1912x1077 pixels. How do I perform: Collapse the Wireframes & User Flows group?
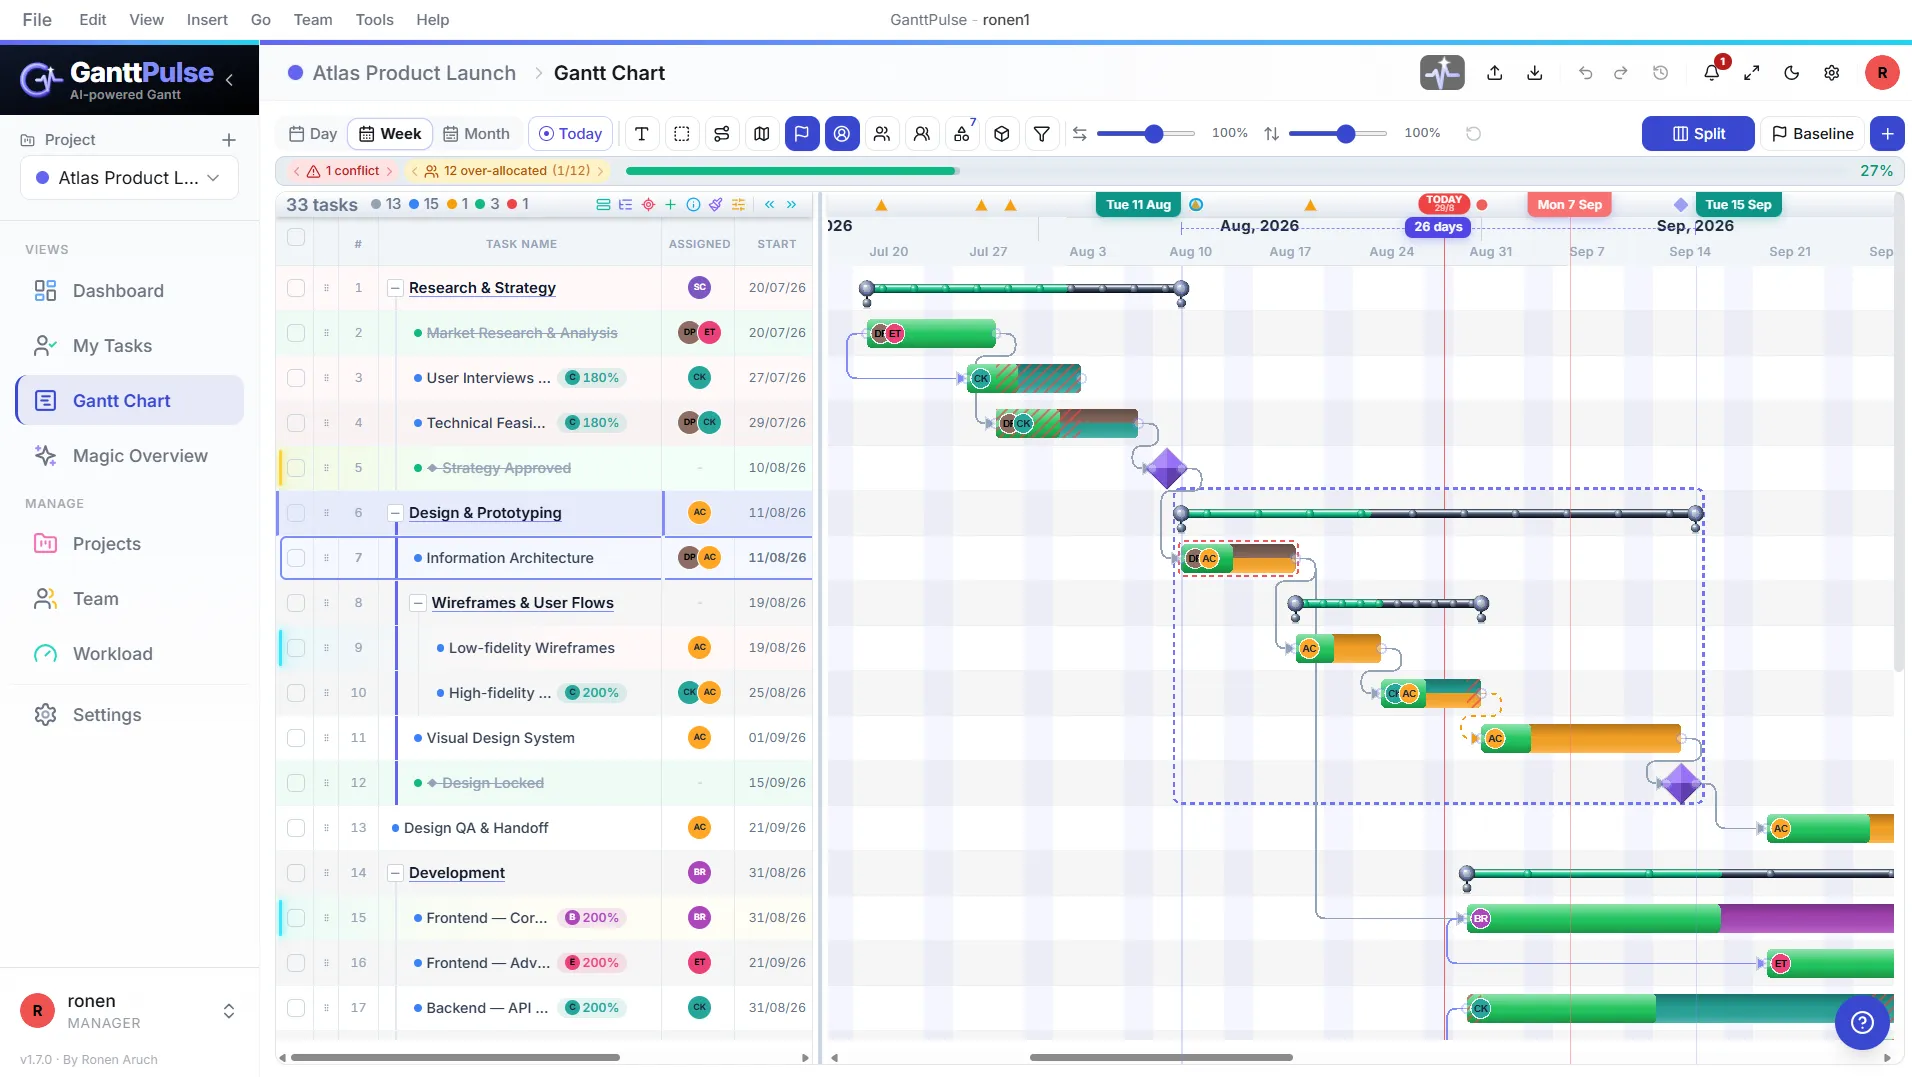click(418, 603)
